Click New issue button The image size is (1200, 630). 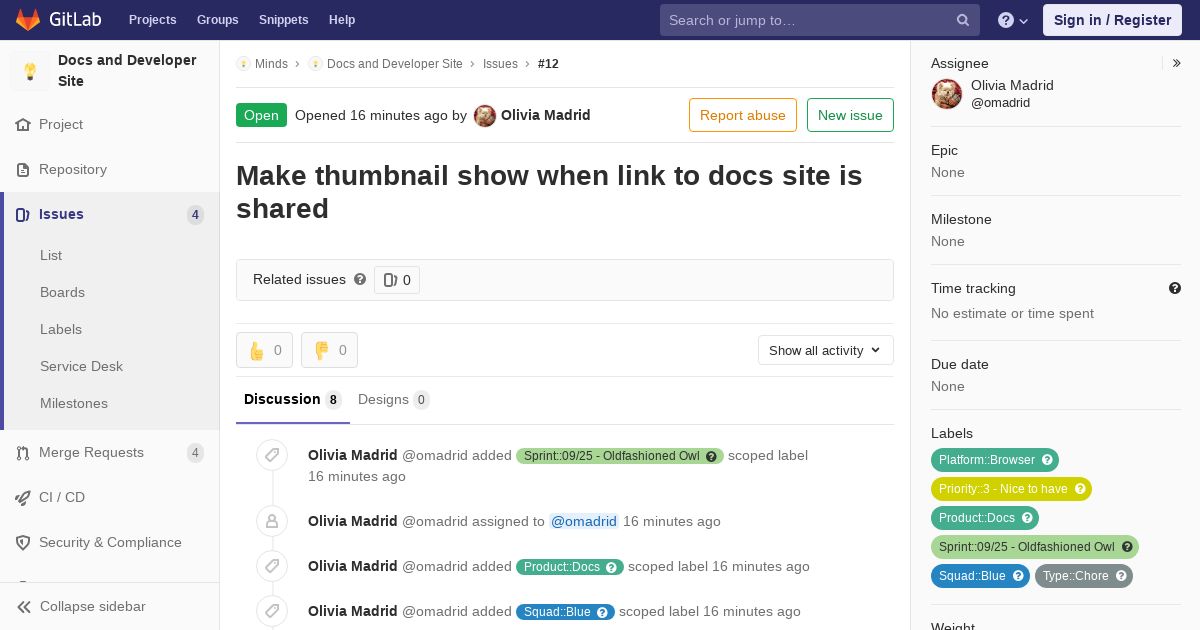click(850, 115)
